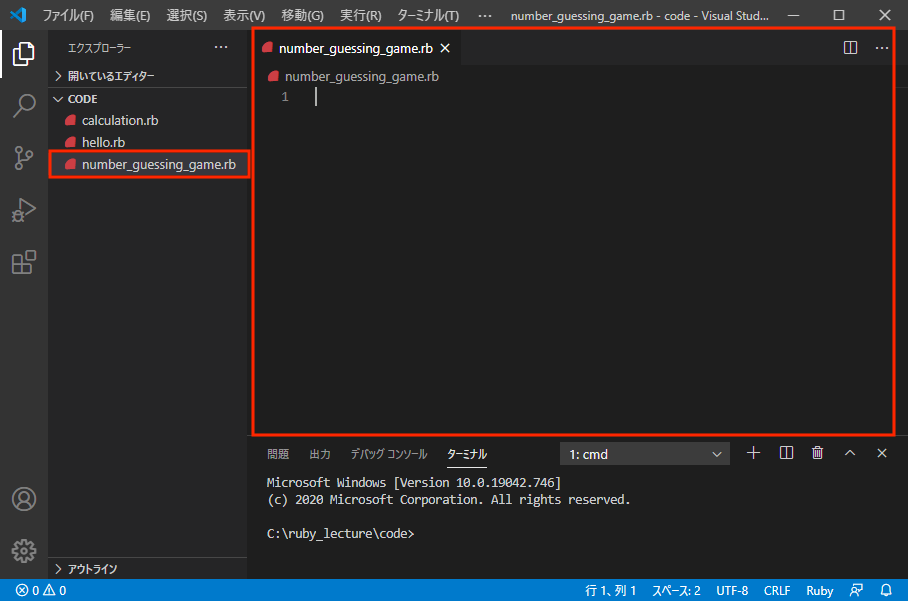Open the 表示(V) menu

(x=244, y=16)
